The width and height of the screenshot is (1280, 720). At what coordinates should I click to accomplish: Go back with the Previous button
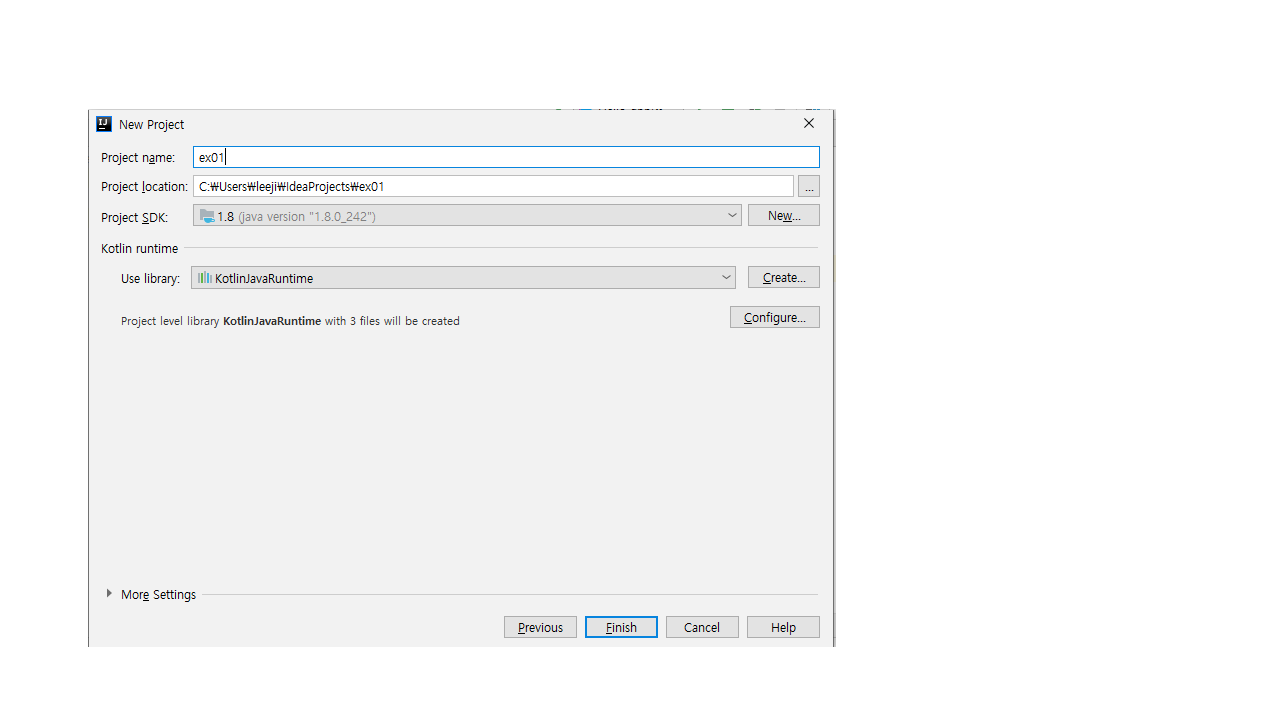point(540,628)
